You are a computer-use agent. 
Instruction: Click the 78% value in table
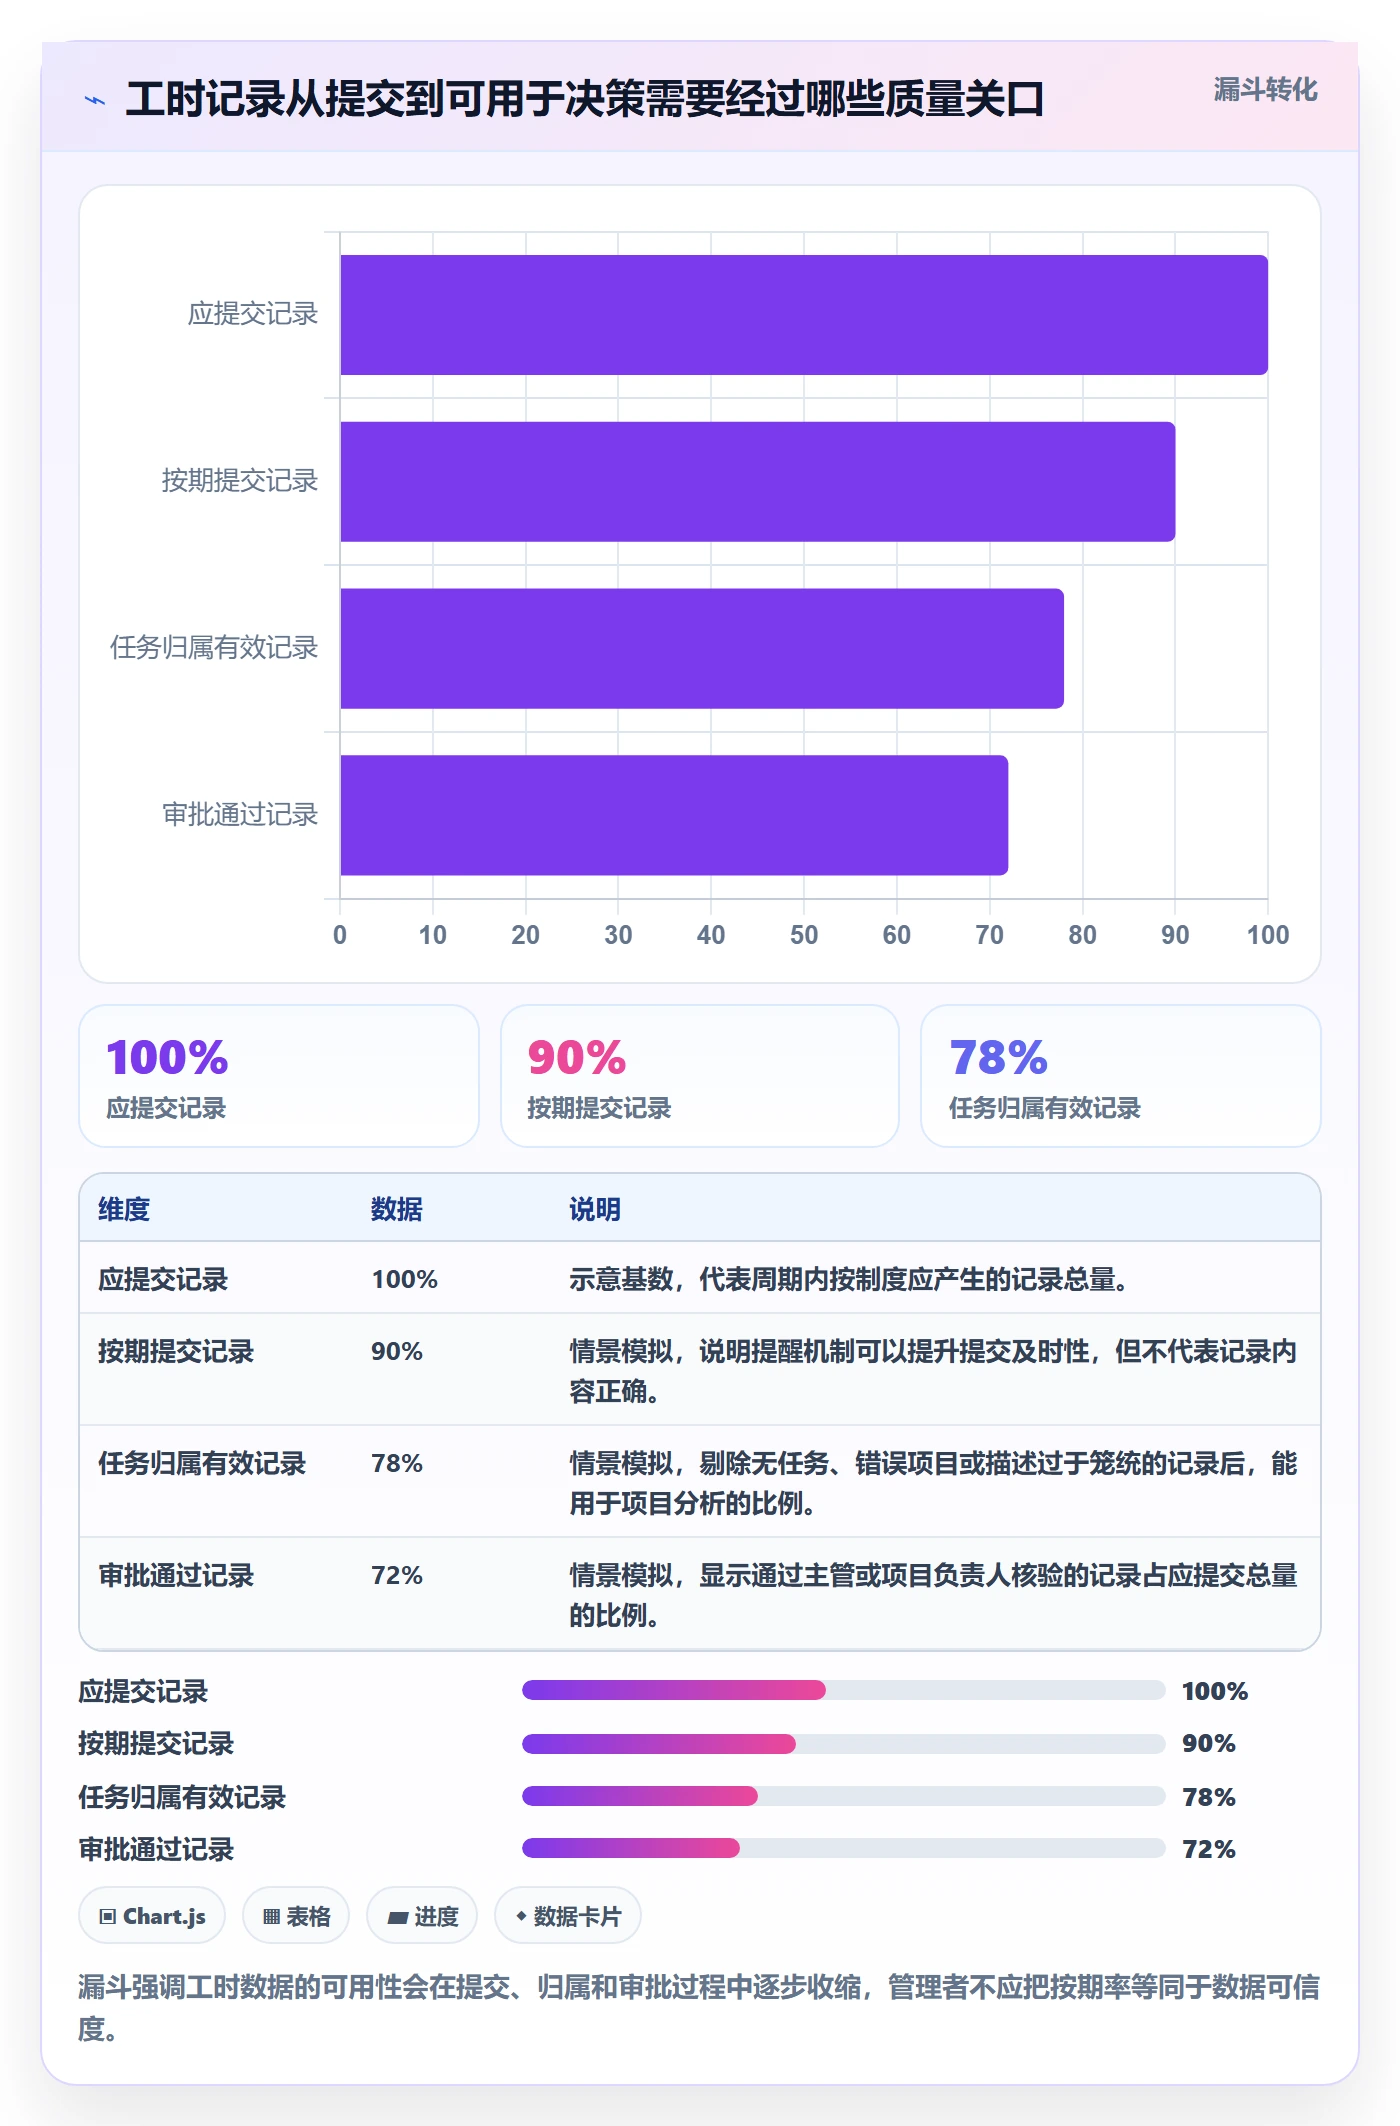point(397,1463)
